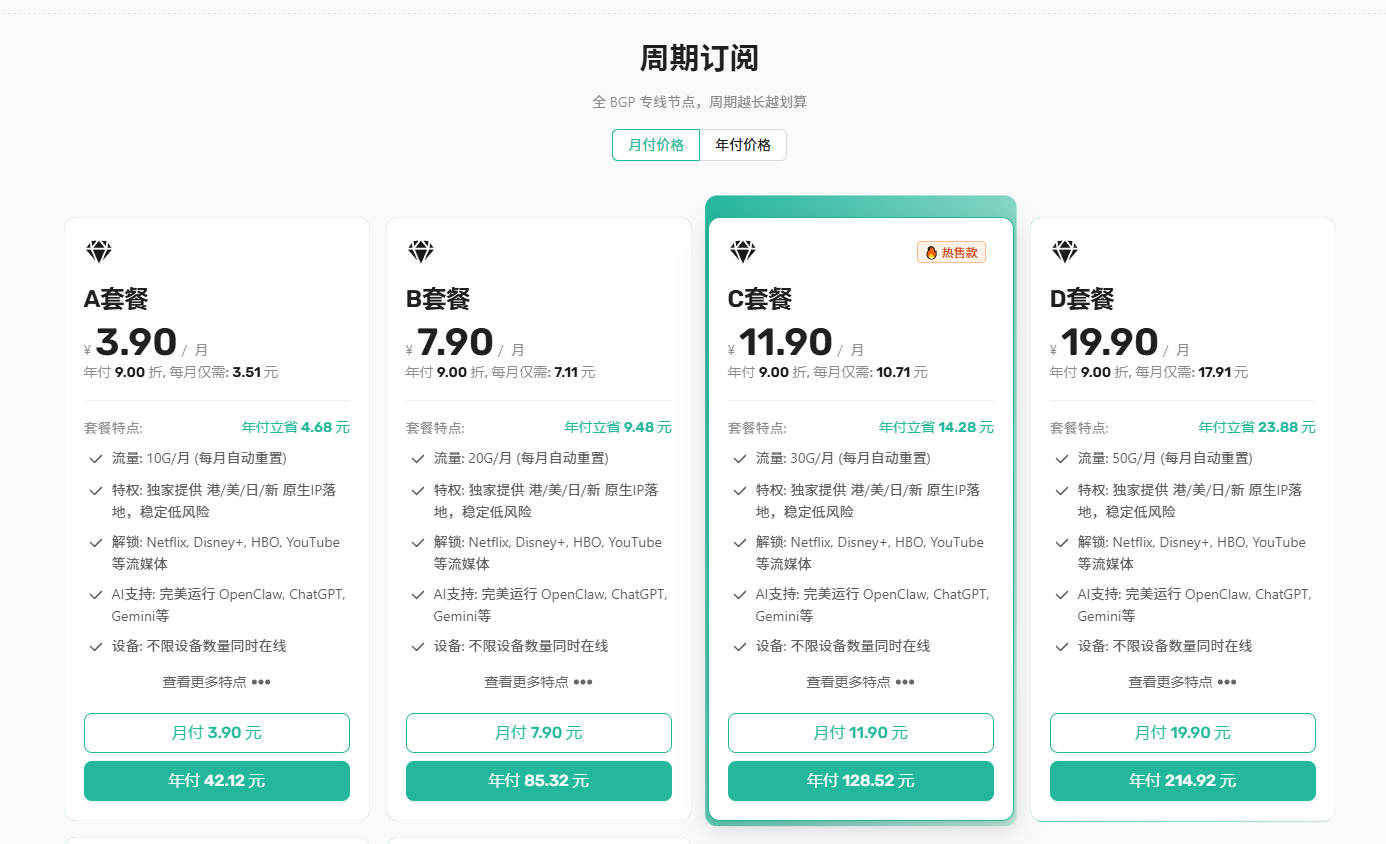Click the checkmark beside C套餐 设备 feature
Viewport: 1386px width, 844px height.
pos(740,647)
